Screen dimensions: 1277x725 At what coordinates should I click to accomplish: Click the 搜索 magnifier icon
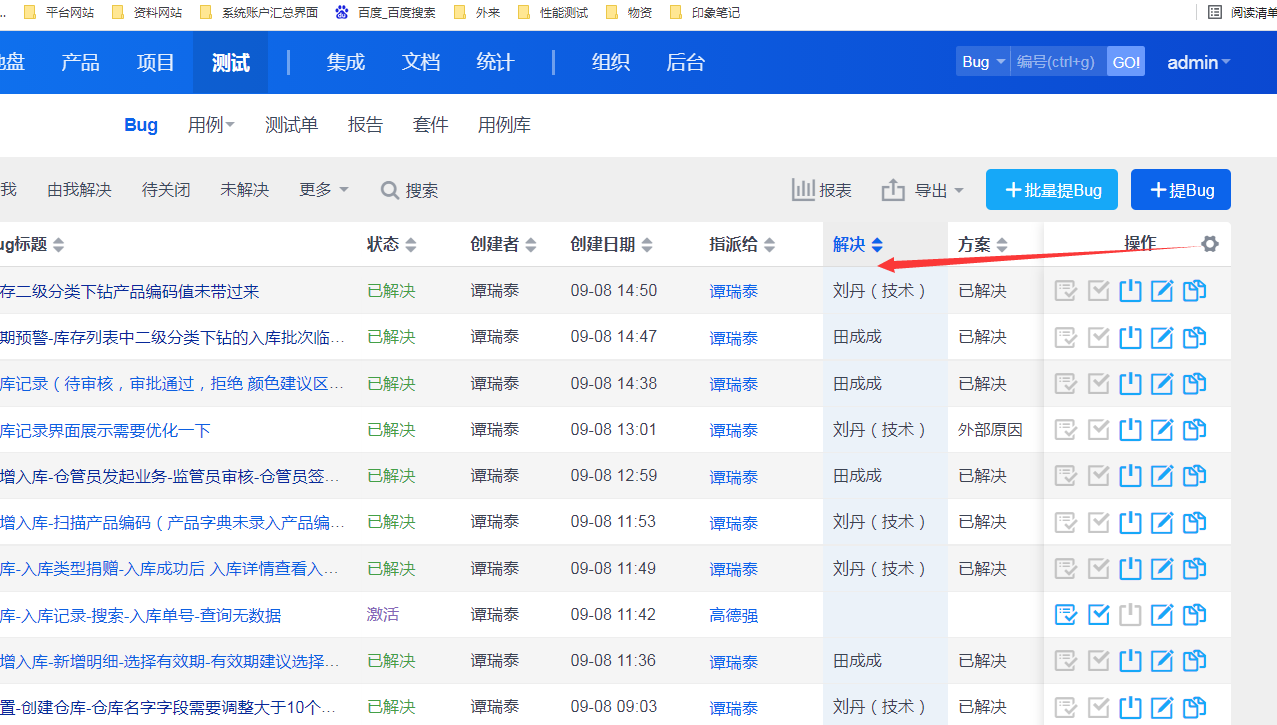[390, 190]
